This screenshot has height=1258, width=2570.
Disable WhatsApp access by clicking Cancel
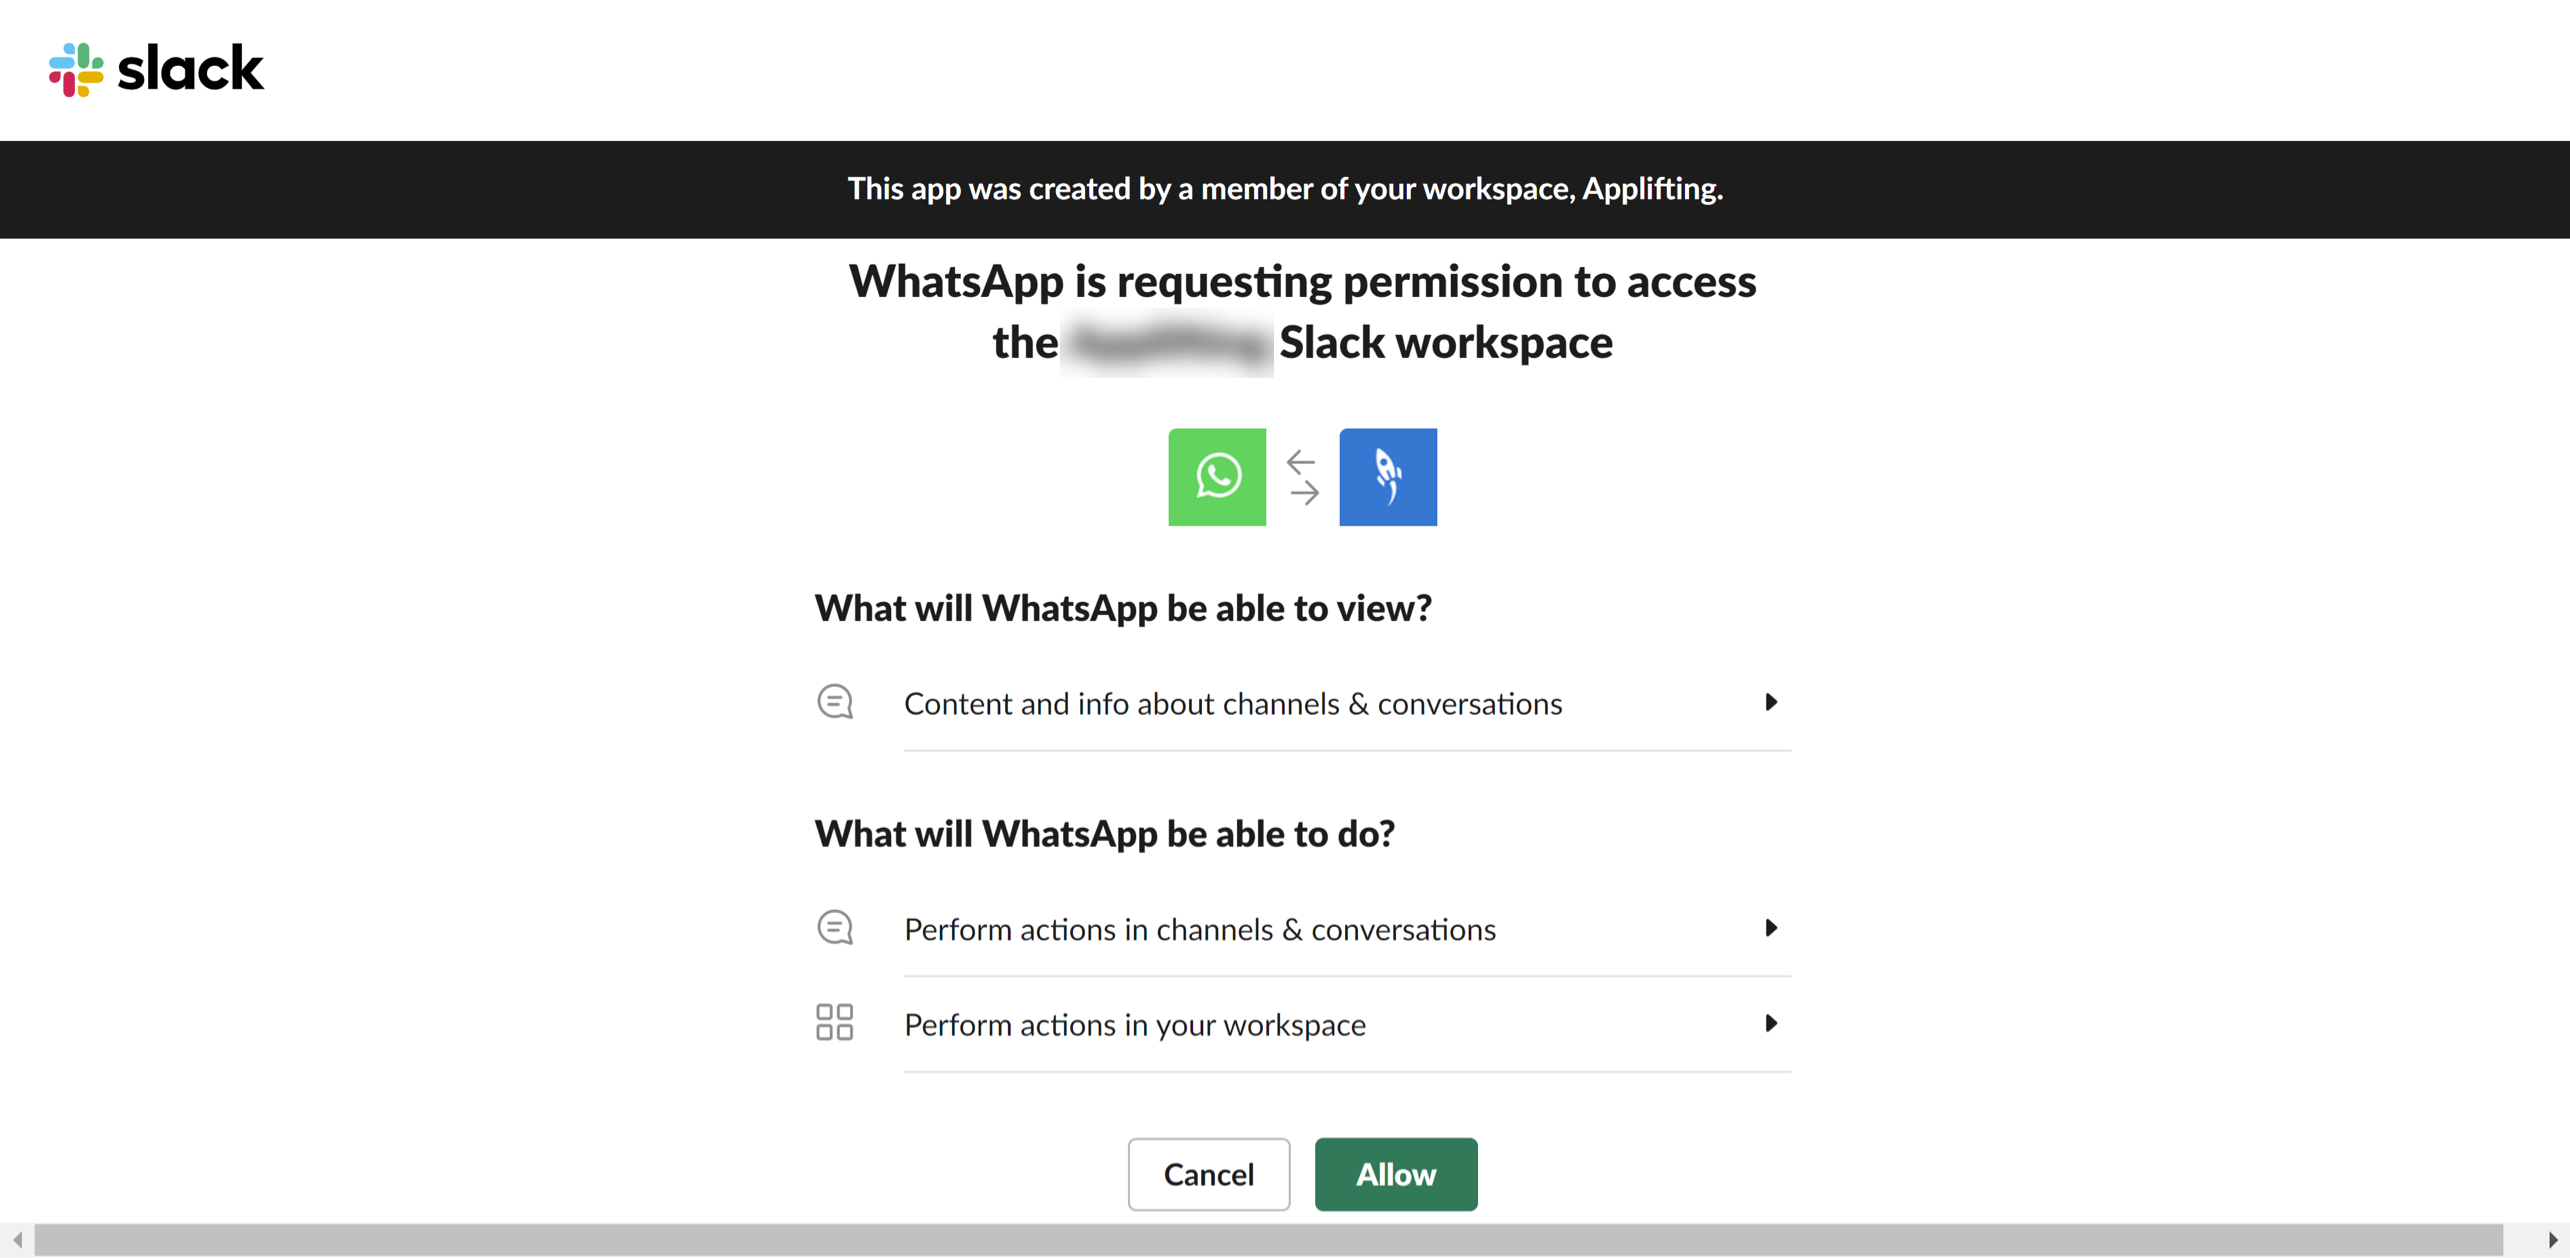tap(1208, 1174)
